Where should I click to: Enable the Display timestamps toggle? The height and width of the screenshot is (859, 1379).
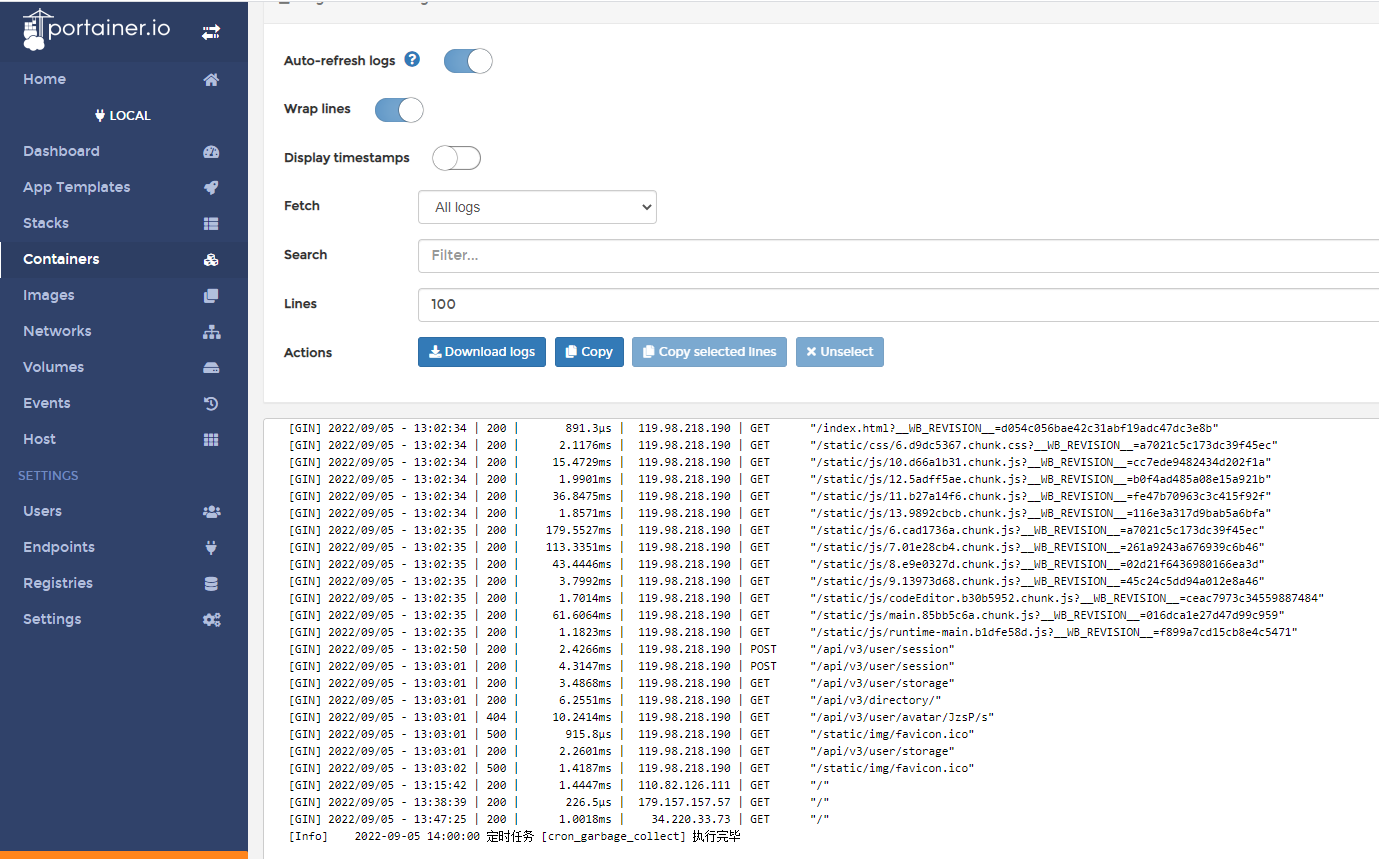pos(456,158)
